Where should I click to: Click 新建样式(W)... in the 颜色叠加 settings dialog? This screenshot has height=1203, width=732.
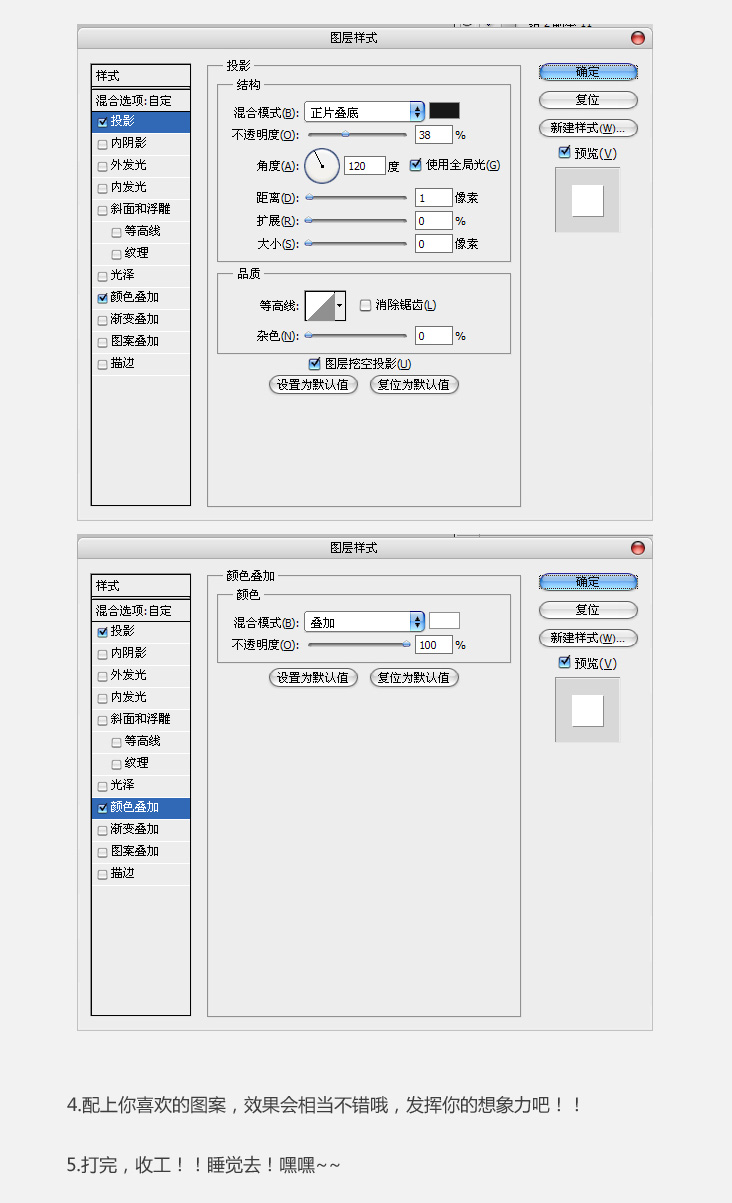588,638
